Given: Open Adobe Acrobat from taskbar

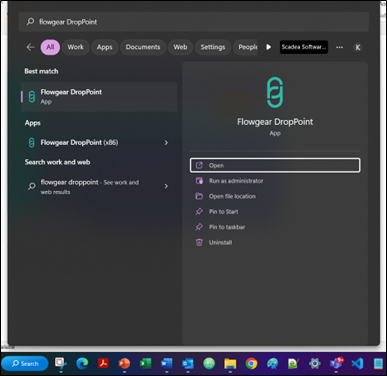Looking at the screenshot, I should click(x=103, y=363).
